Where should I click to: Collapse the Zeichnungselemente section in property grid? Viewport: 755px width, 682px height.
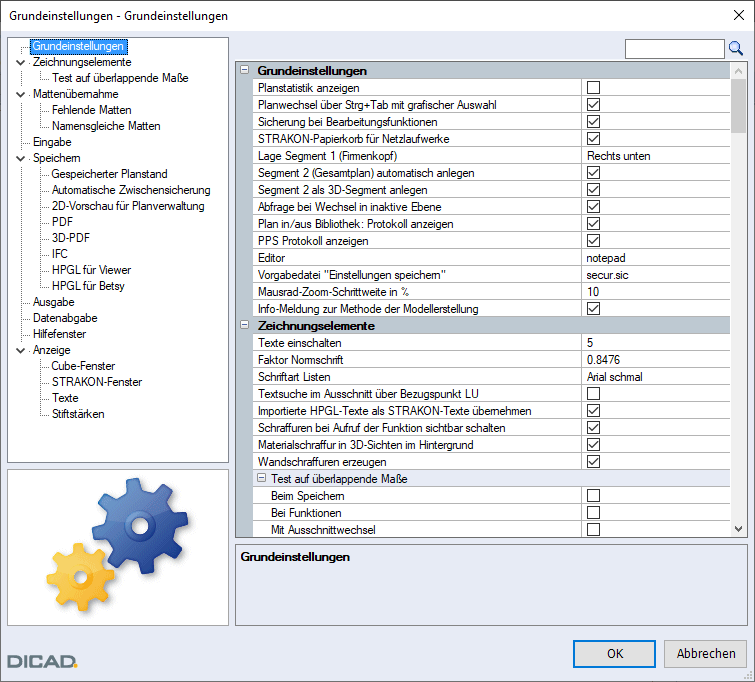click(245, 325)
